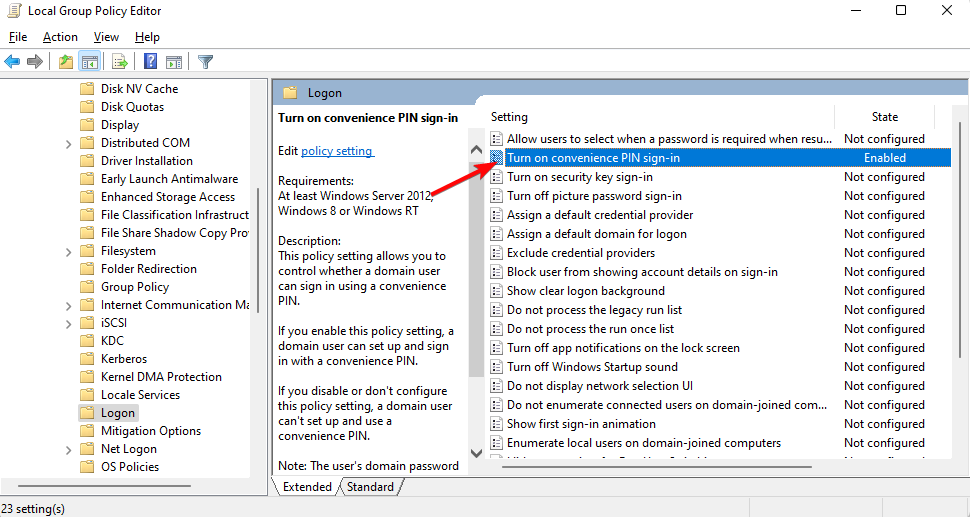Expand the Filesystem tree node
This screenshot has height=517, width=970.
pos(69,252)
